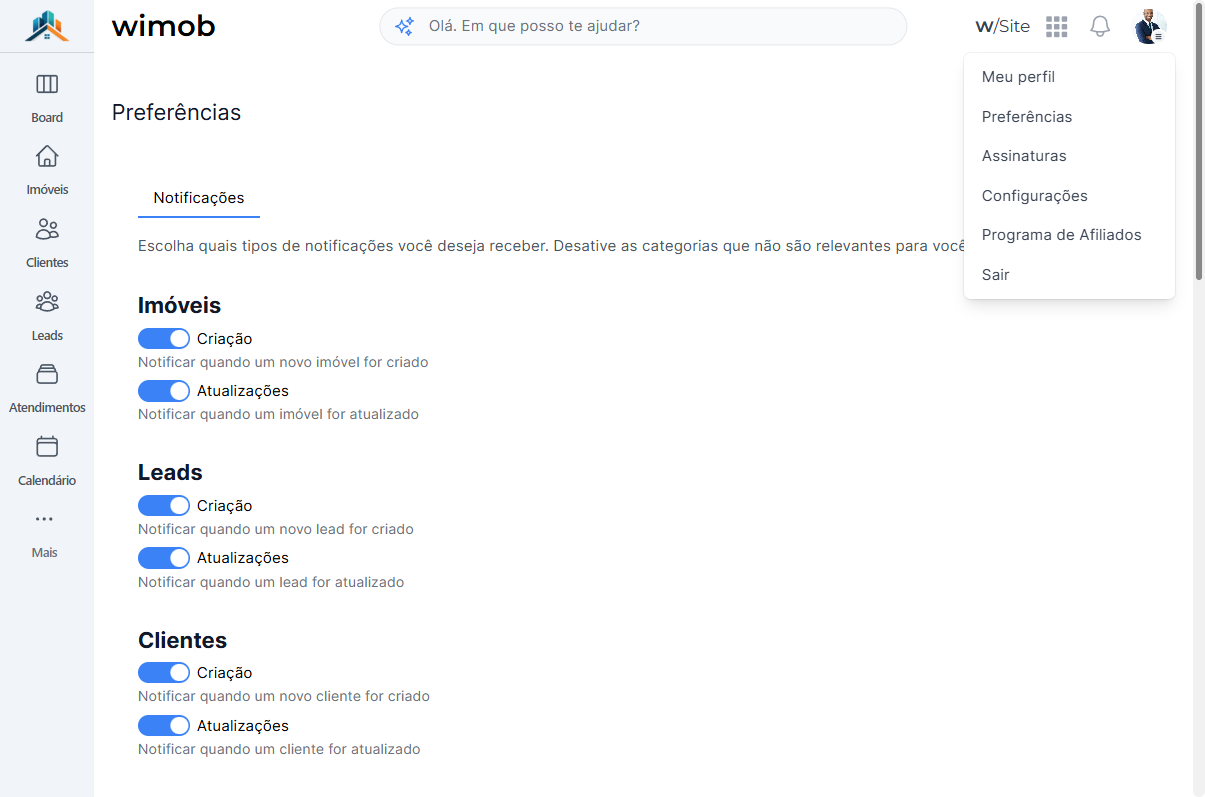Open the apps grid icon
This screenshot has width=1205, height=797.
click(x=1057, y=27)
